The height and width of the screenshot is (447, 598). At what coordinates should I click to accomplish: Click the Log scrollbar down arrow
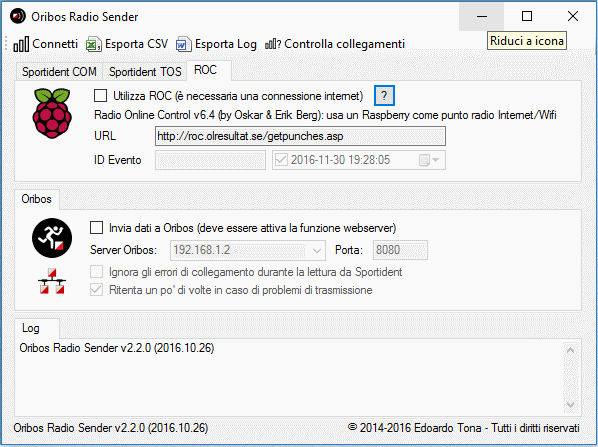(x=571, y=405)
